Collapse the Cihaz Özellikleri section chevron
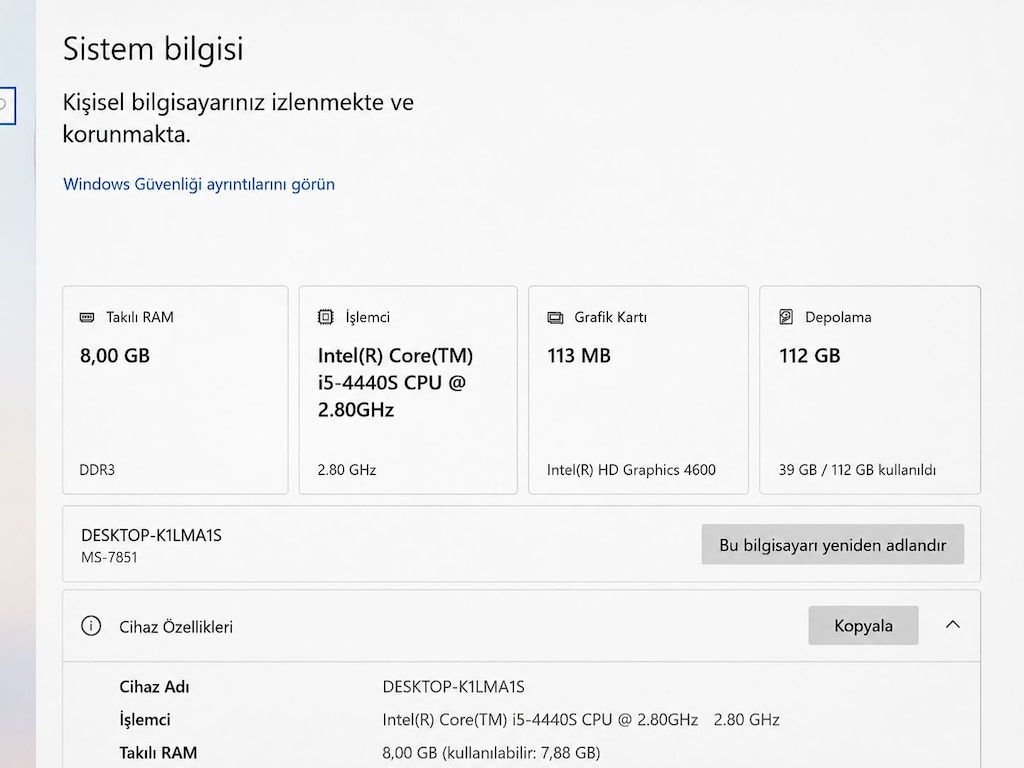Screen dimensions: 1024x768 point(953,625)
